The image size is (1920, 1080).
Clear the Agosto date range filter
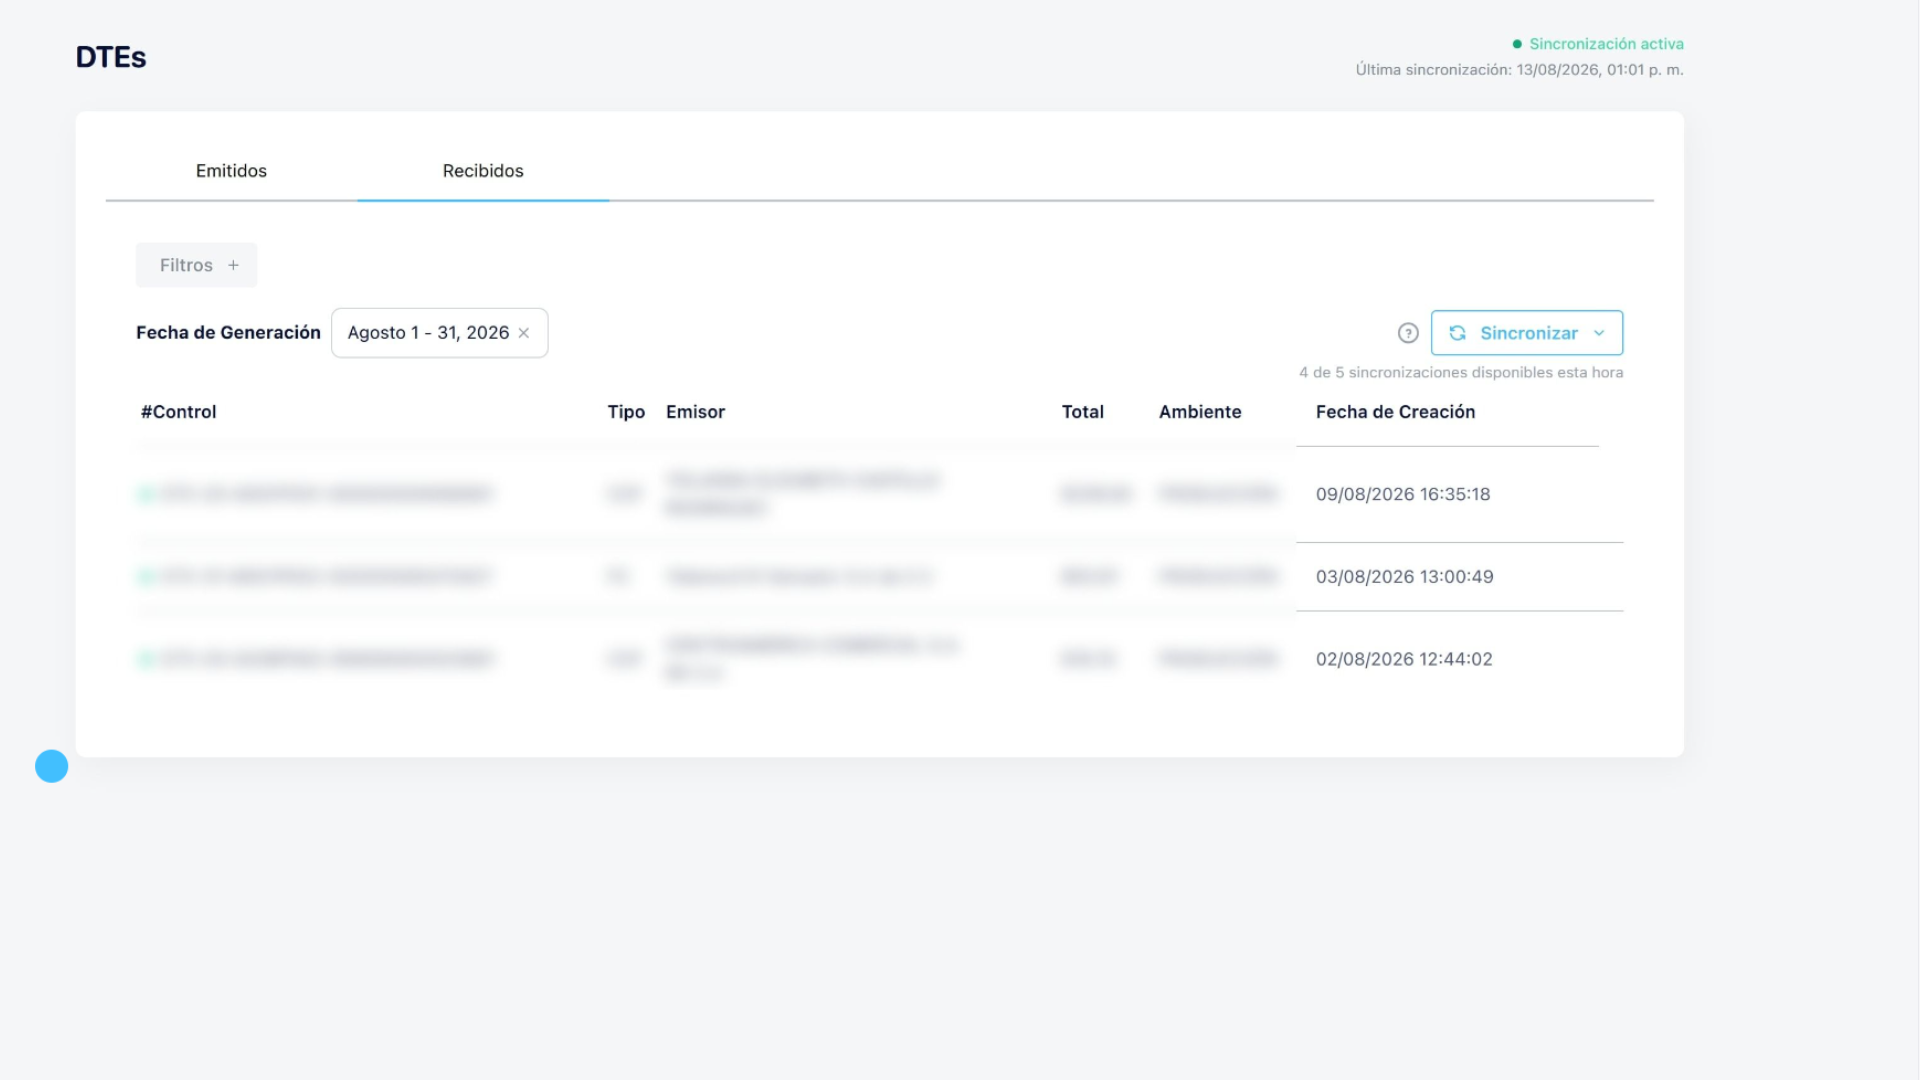tap(524, 333)
